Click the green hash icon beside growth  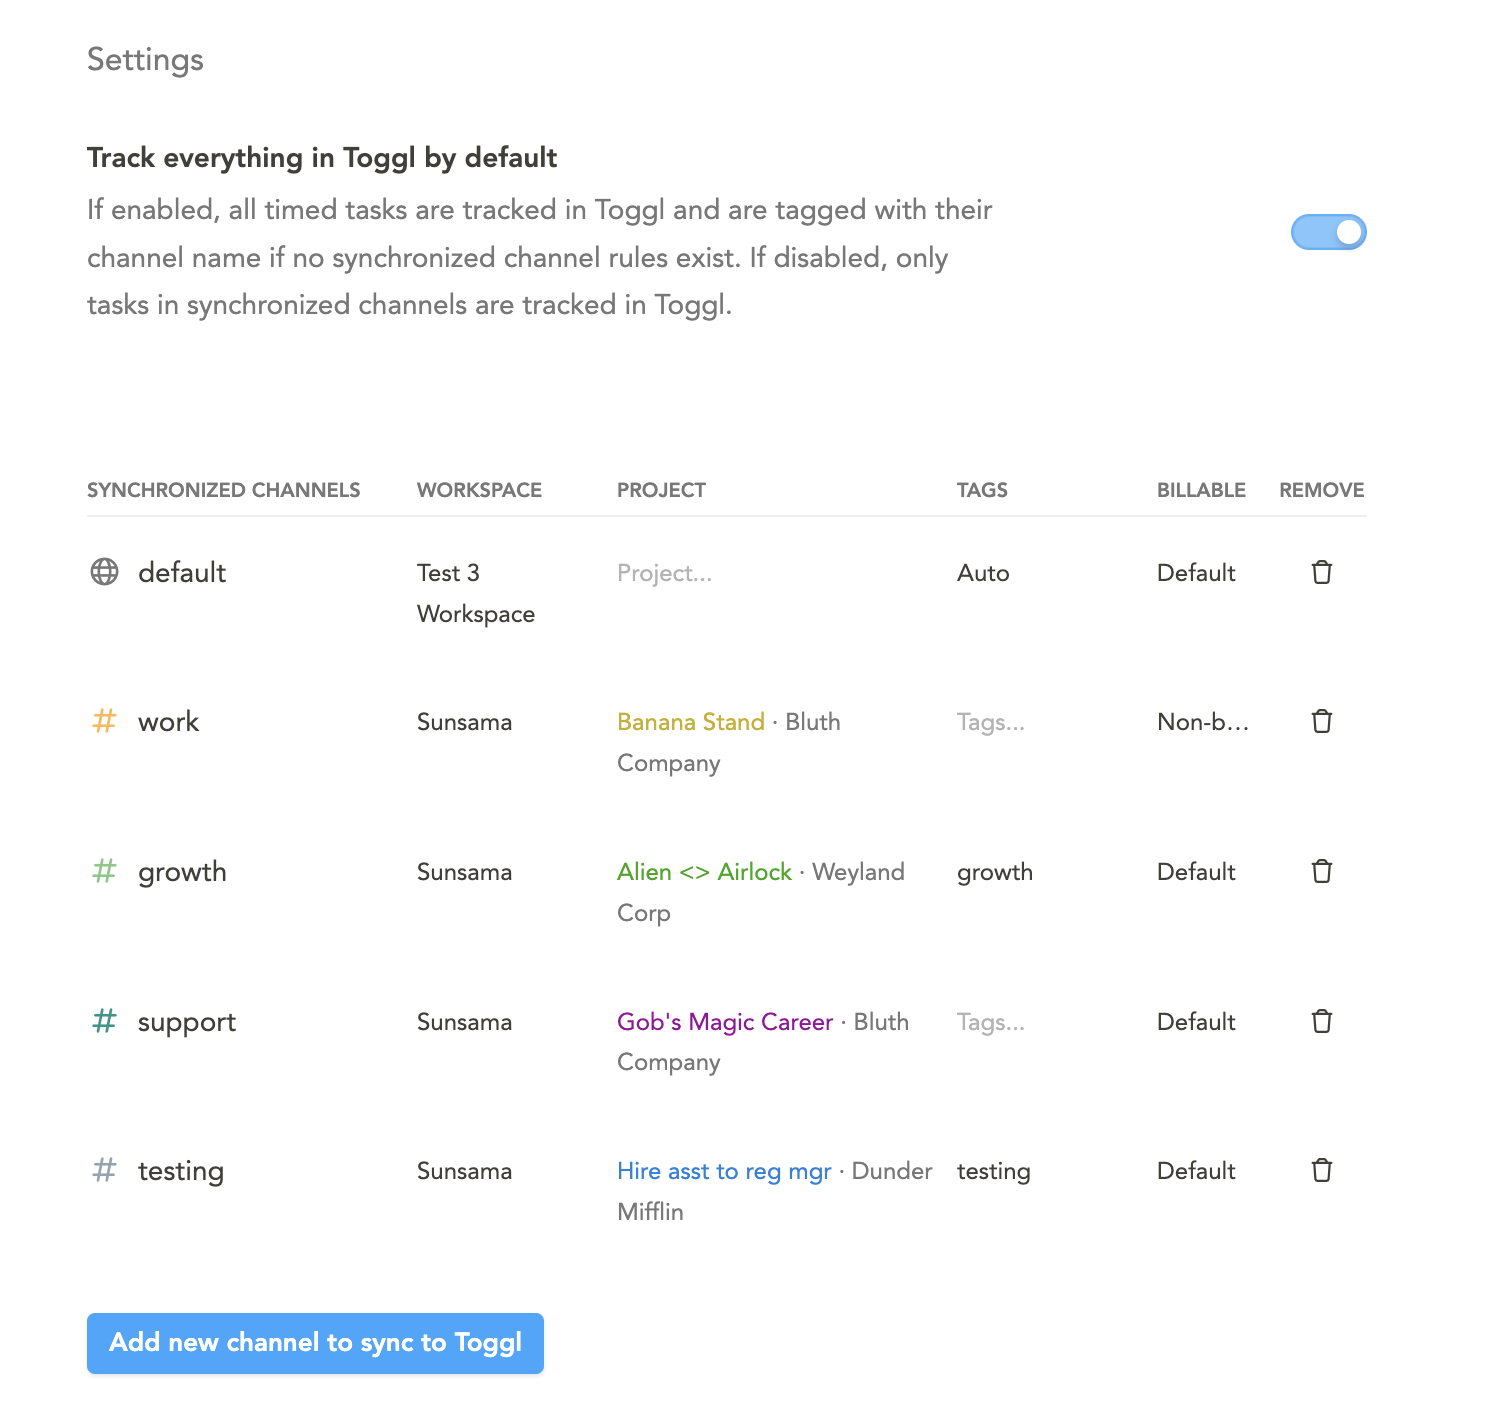pyautogui.click(x=103, y=871)
